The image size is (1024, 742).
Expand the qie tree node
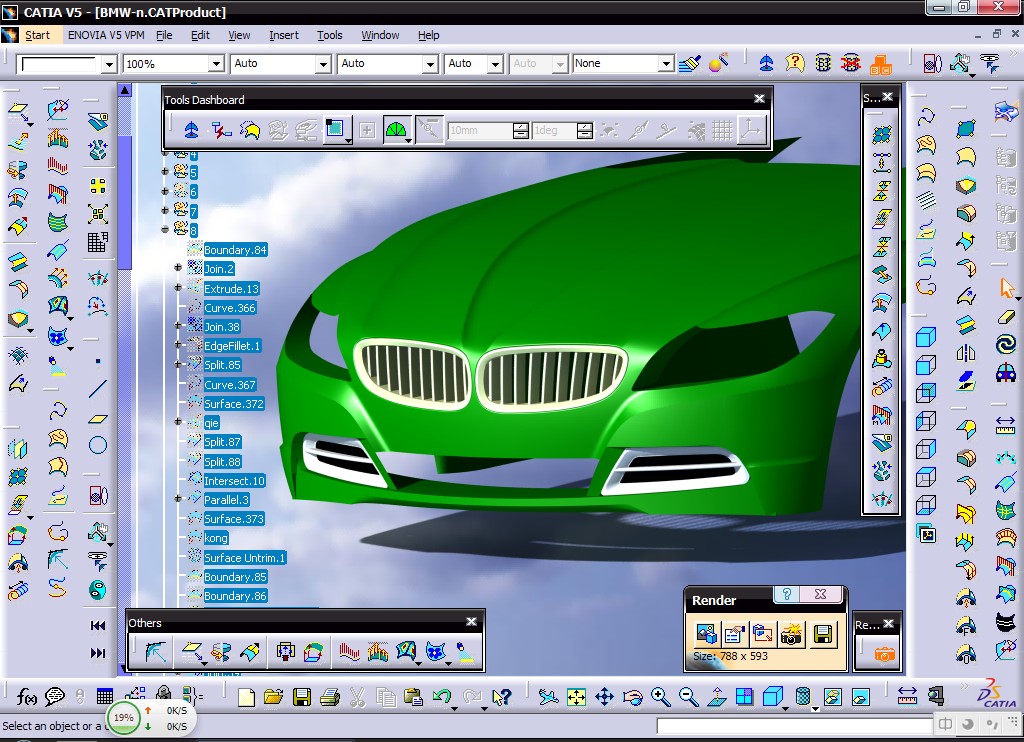(x=178, y=422)
